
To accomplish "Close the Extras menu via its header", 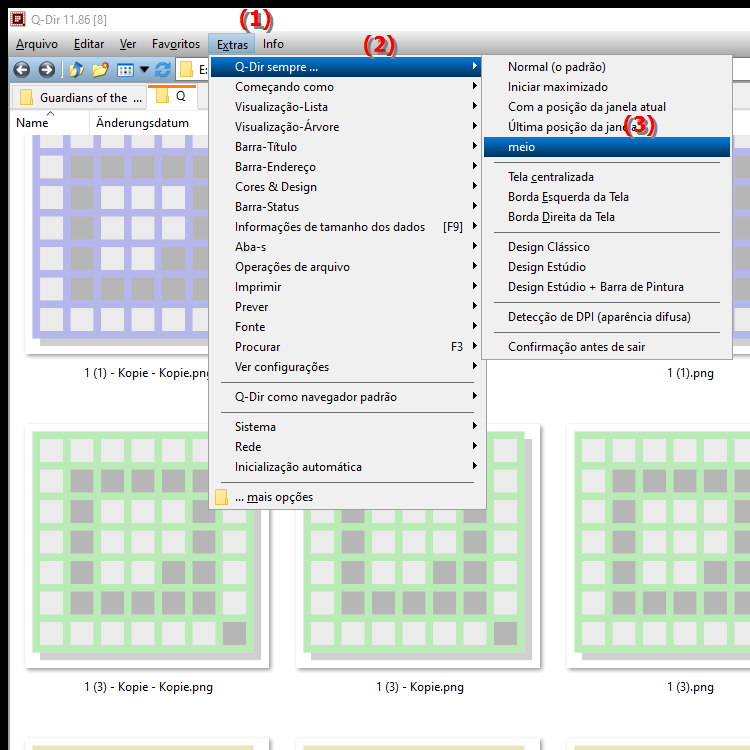I will pos(232,44).
